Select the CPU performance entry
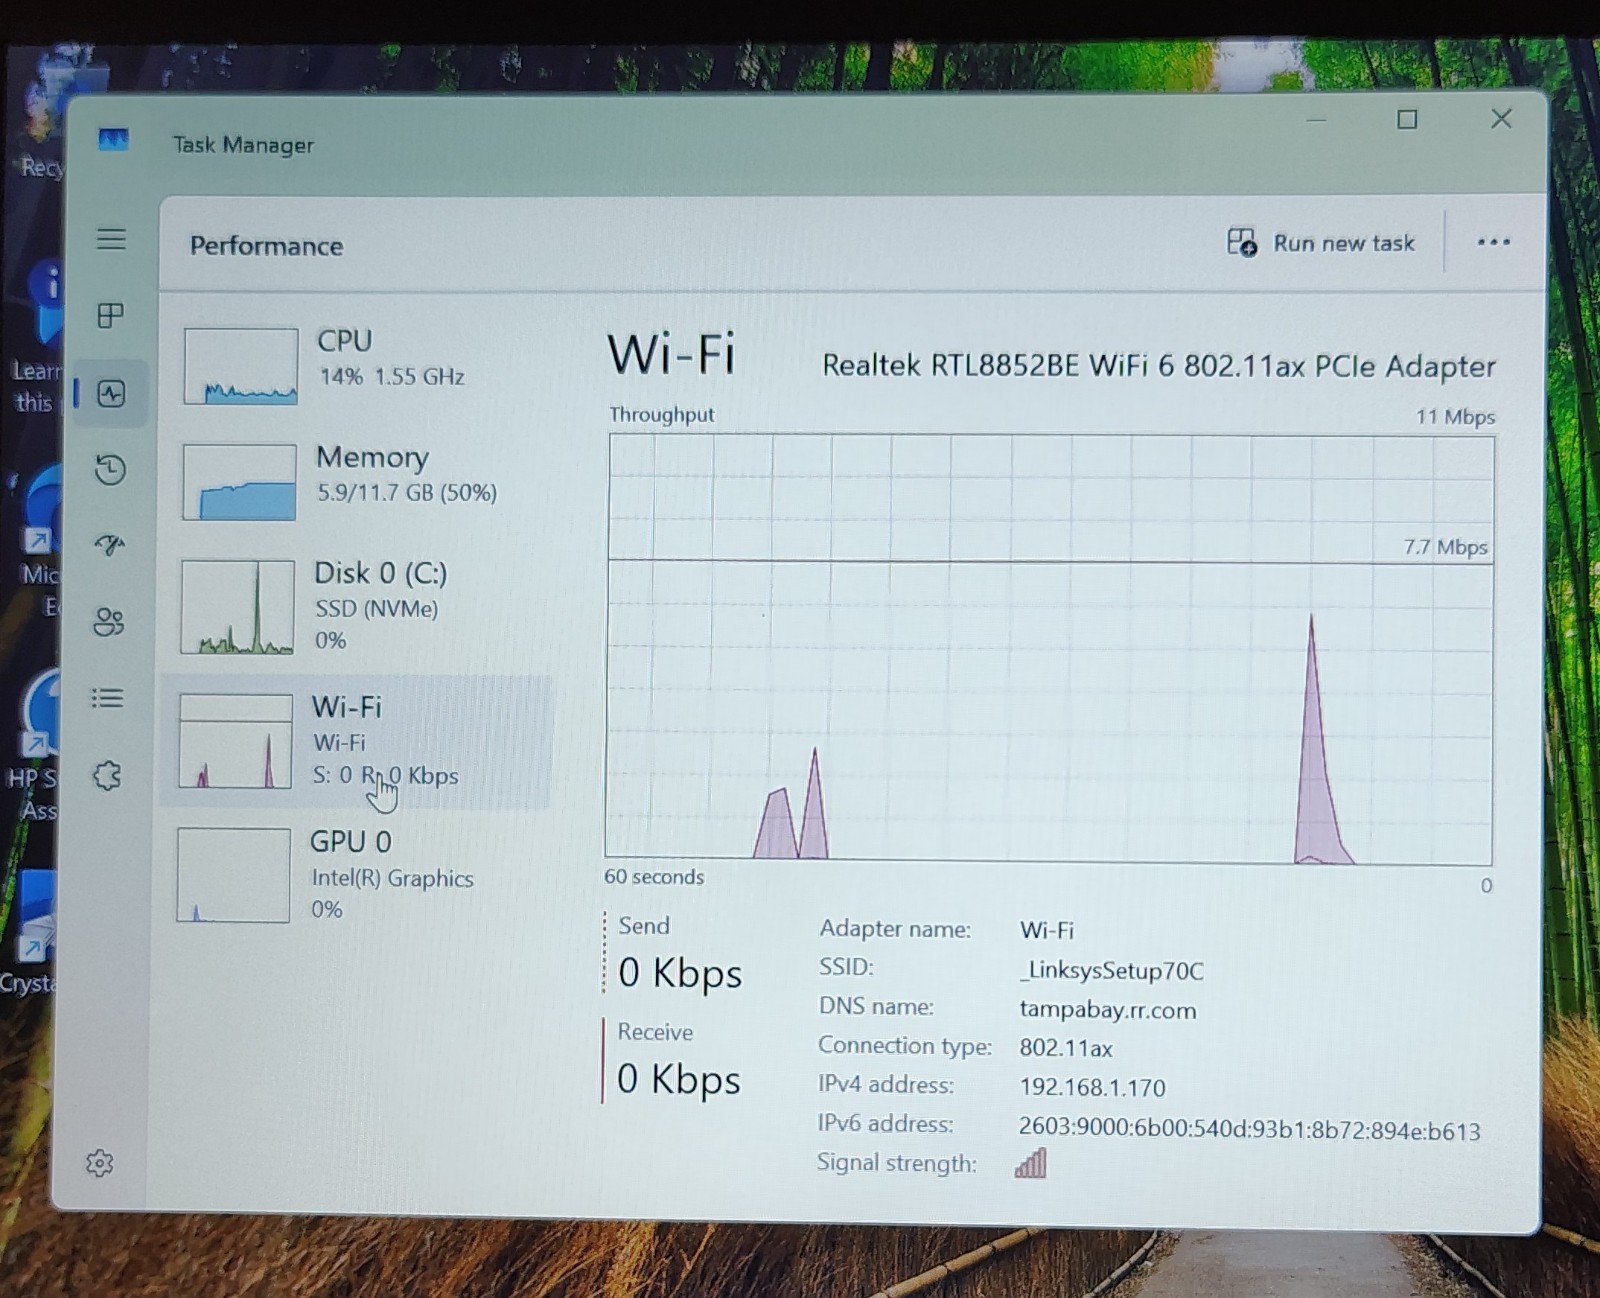Screen dimensions: 1600x1298 pos(358,365)
